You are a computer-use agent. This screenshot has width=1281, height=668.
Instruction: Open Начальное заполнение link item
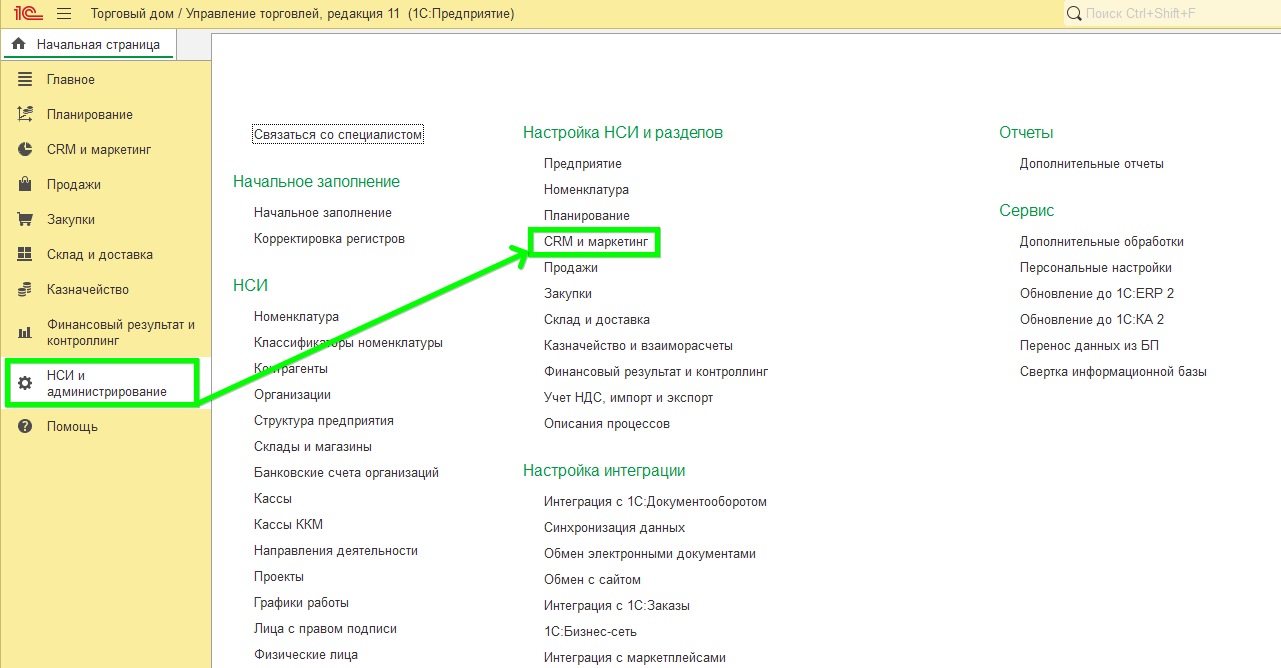tap(323, 213)
